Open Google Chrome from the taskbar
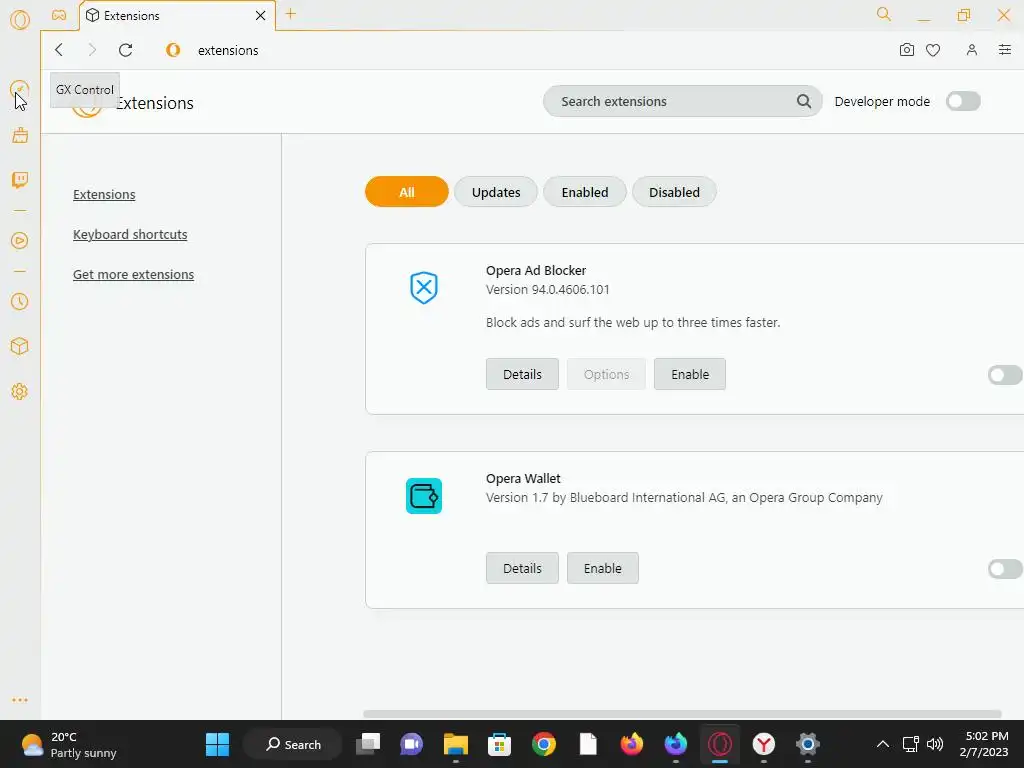Viewport: 1024px width, 768px height. click(x=543, y=744)
